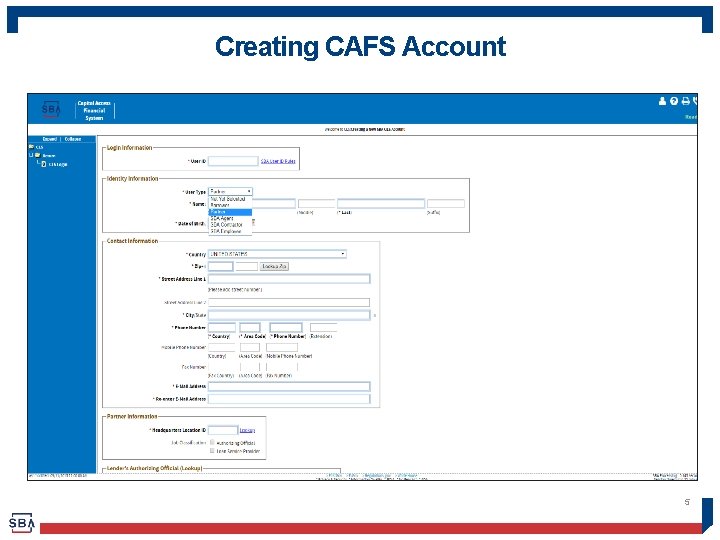This screenshot has width=720, height=540.
Task: Click the main Phone Number field
Action: click(286, 327)
